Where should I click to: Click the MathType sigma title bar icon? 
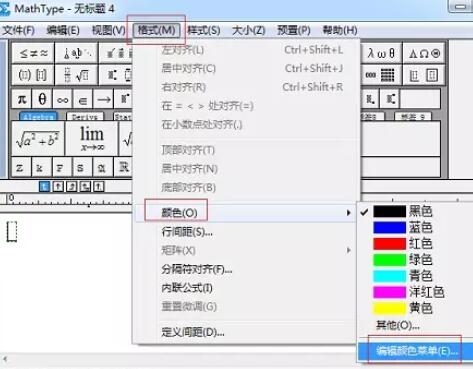tap(5, 9)
